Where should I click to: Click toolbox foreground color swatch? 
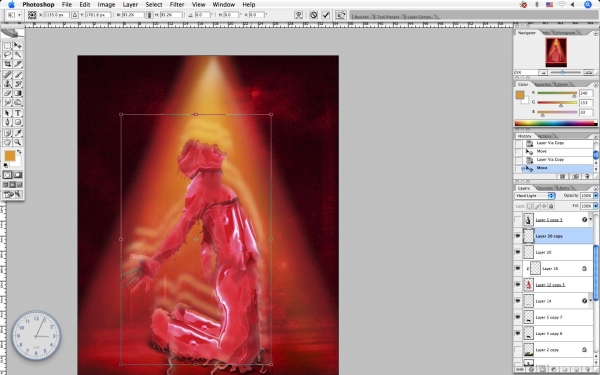(9, 156)
